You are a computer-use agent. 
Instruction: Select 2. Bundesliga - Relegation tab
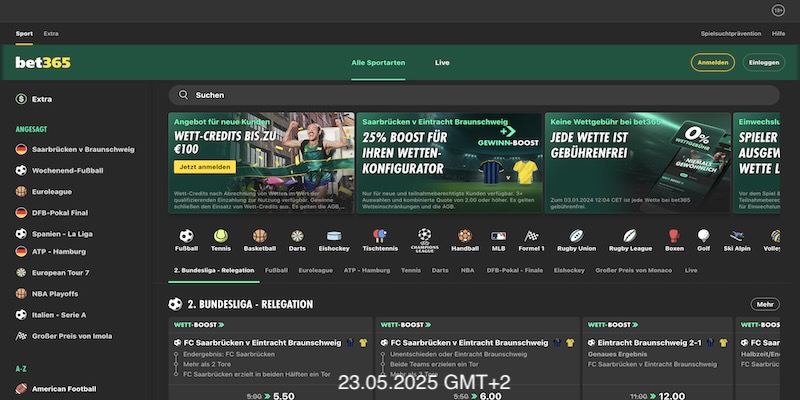tap(214, 270)
